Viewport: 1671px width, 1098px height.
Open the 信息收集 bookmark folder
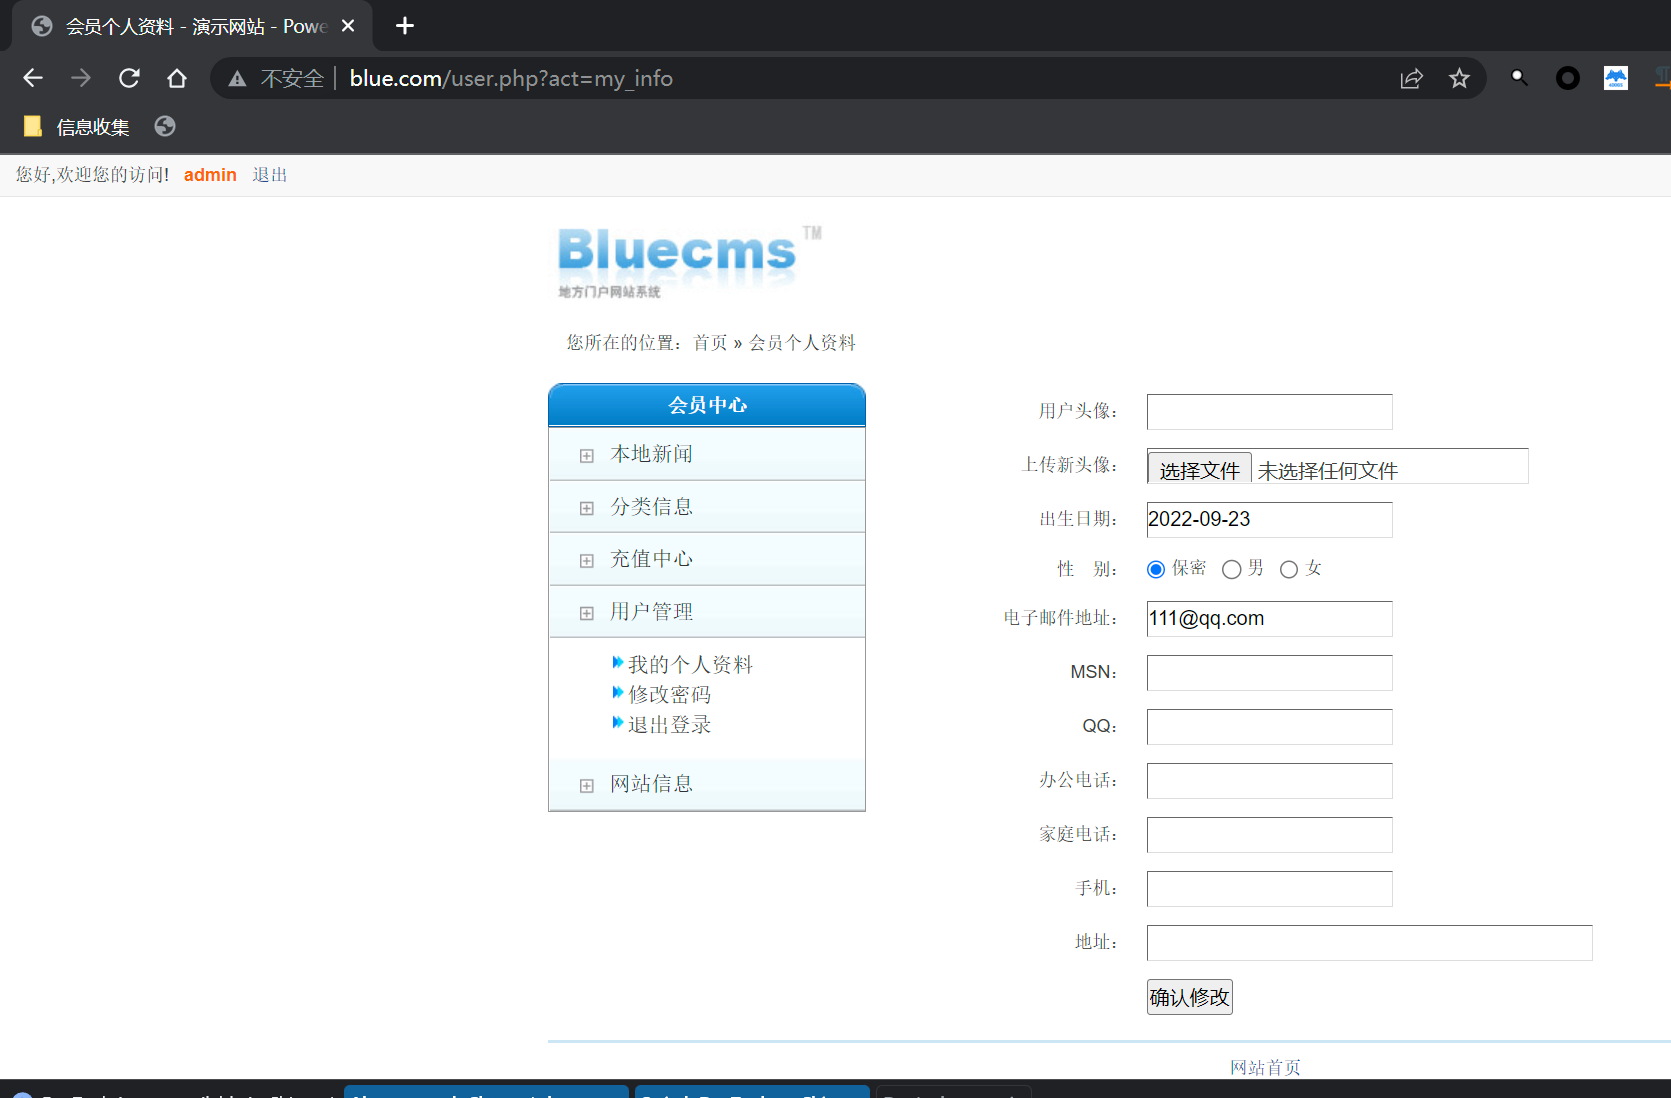coord(77,127)
